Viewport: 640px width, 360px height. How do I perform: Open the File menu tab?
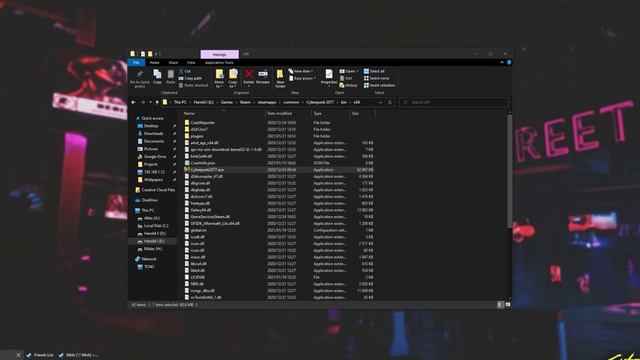(136, 62)
